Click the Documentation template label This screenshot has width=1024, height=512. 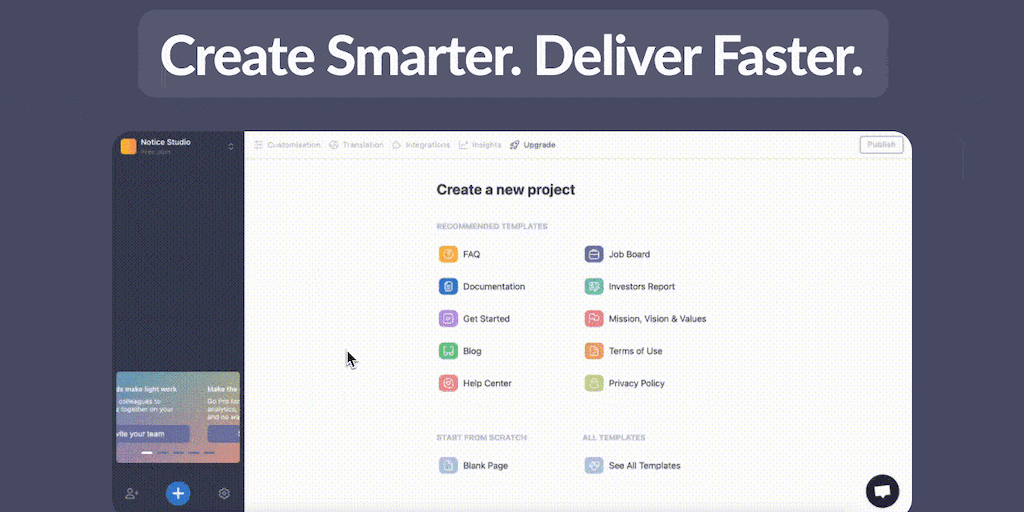[494, 286]
